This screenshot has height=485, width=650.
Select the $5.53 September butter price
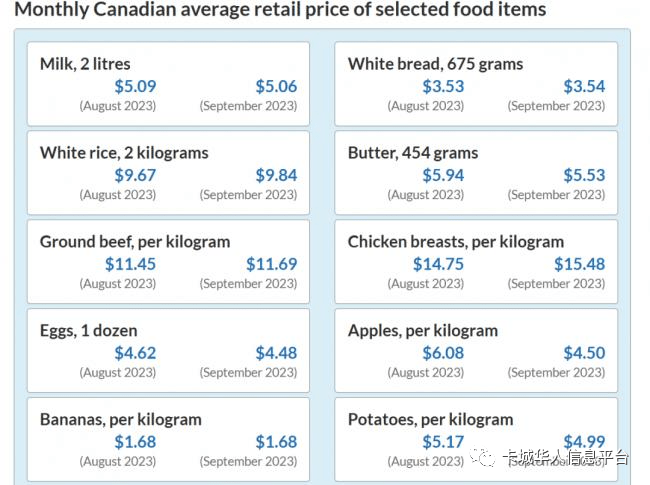(x=584, y=176)
